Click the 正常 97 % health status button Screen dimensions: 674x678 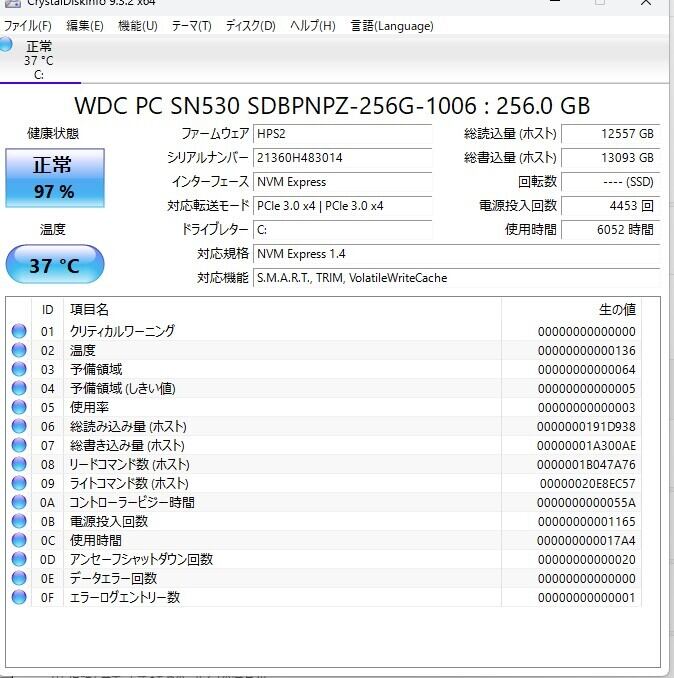click(x=55, y=178)
